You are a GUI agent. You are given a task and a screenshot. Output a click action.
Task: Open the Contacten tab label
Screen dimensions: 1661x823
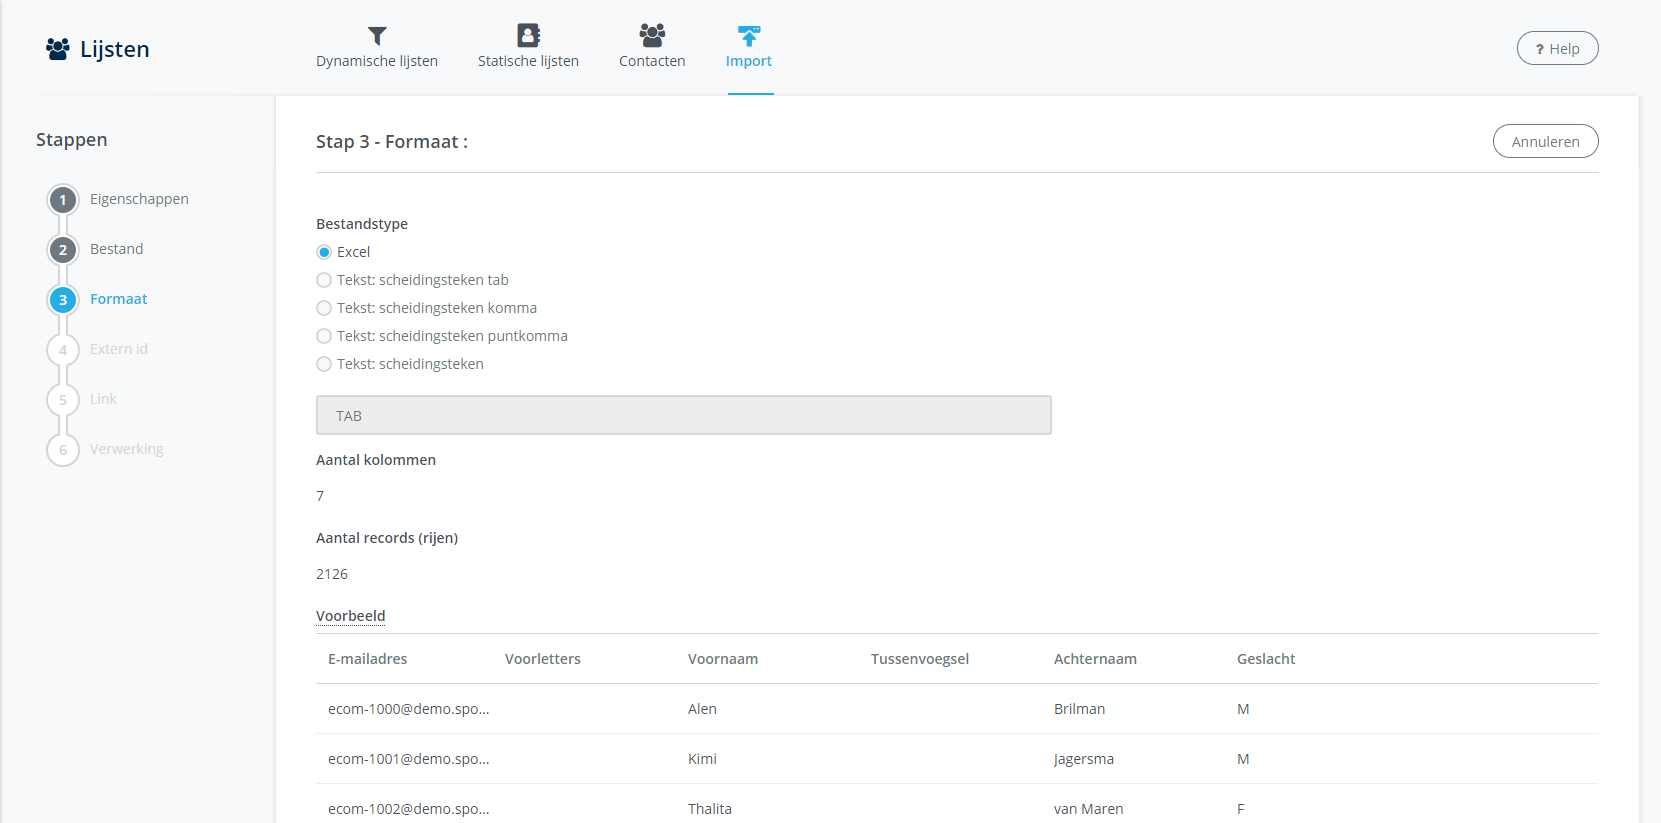652,61
